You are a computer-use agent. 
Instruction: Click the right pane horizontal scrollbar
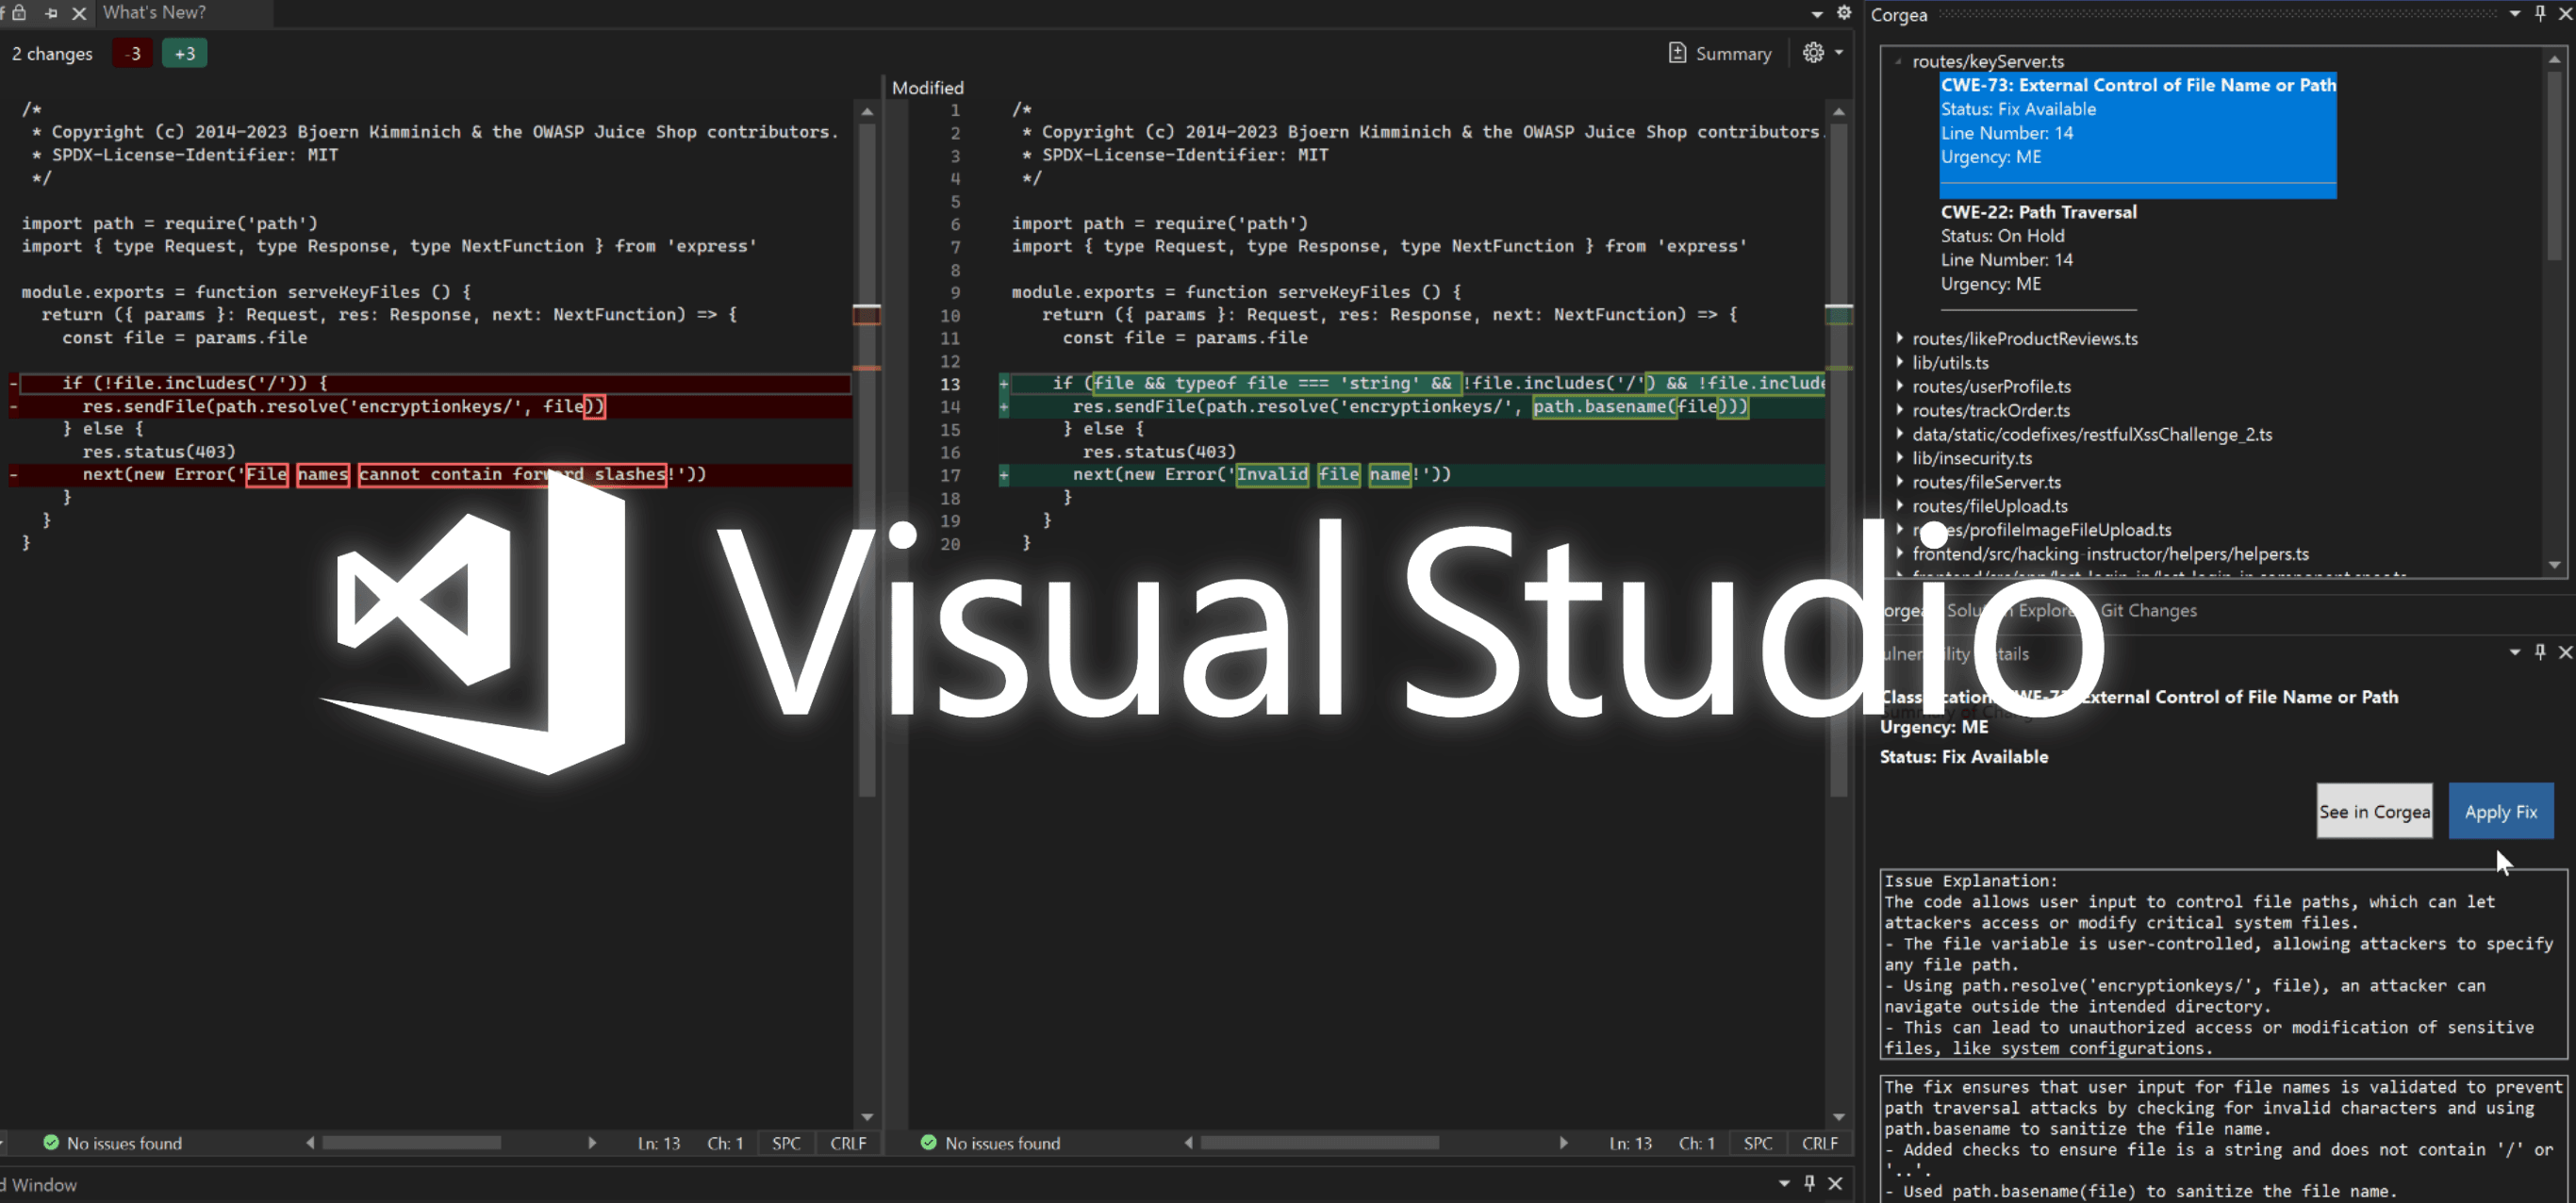pos(1319,1142)
